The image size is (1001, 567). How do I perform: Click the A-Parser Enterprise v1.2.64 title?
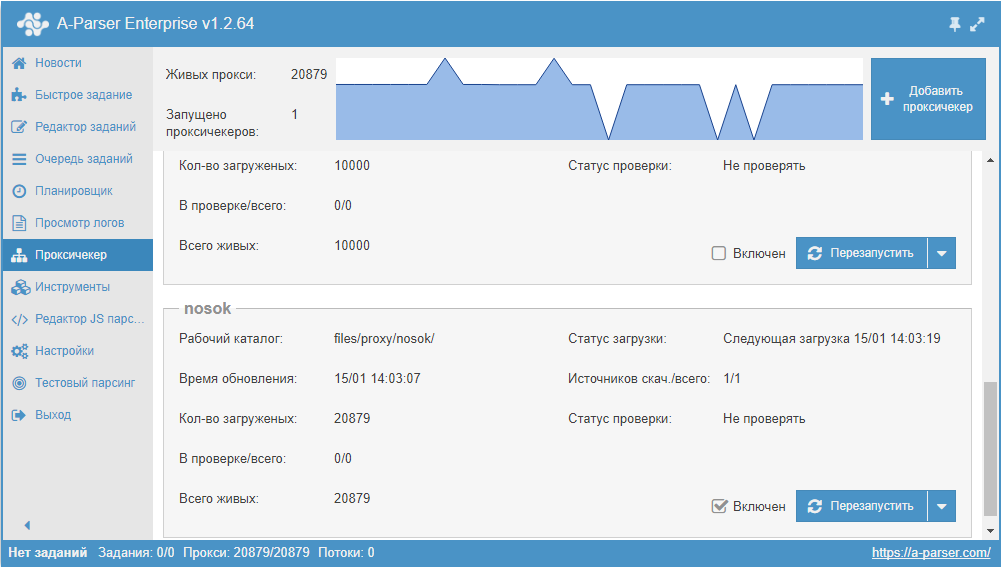pyautogui.click(x=155, y=24)
